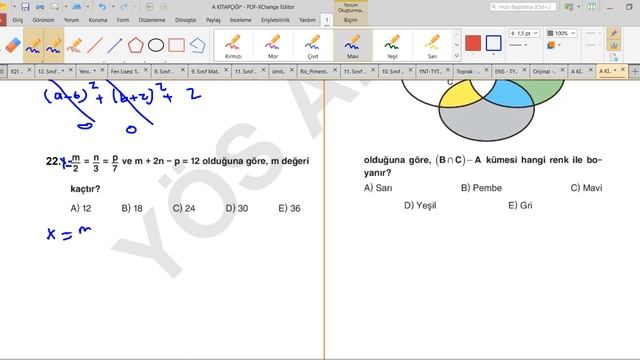The image size is (640, 360).
Task: Select the blue Arrow tool
Action: point(115,45)
